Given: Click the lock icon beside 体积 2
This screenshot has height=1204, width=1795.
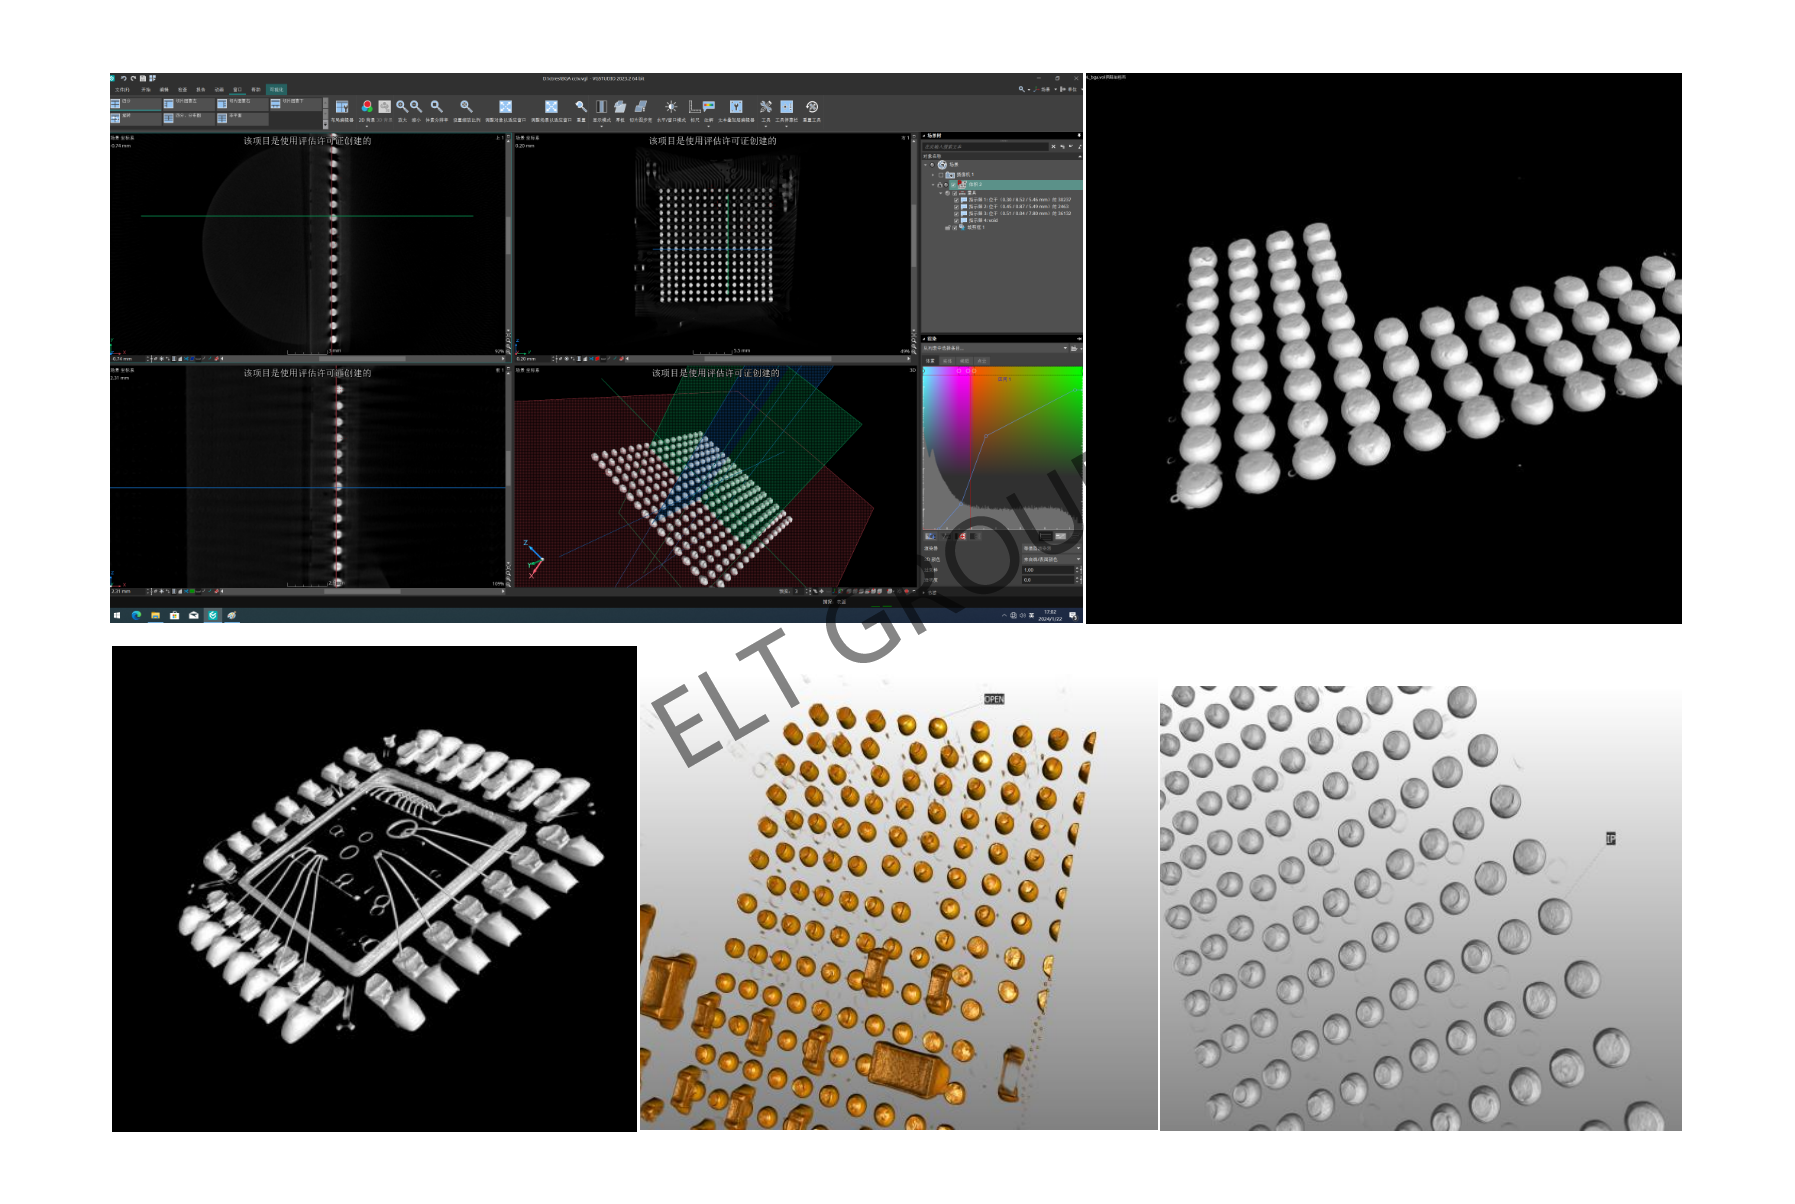Looking at the screenshot, I should point(940,185).
